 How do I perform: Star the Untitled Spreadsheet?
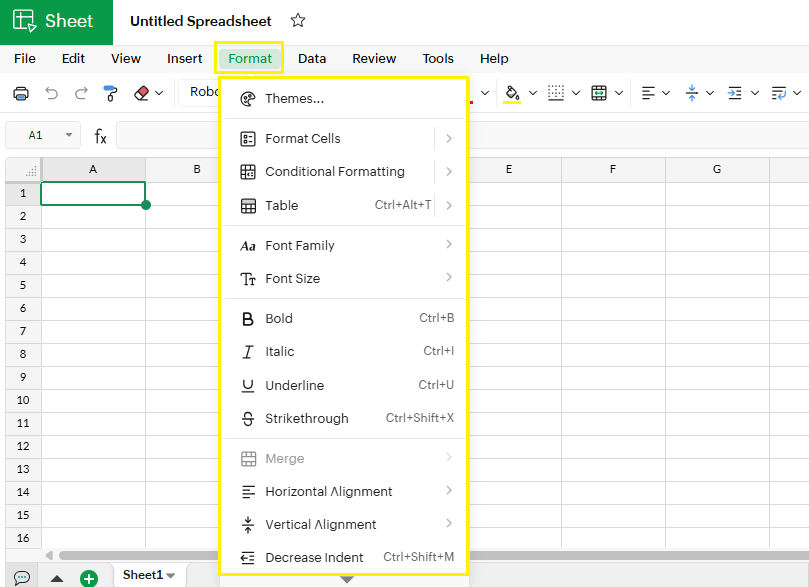pos(297,20)
